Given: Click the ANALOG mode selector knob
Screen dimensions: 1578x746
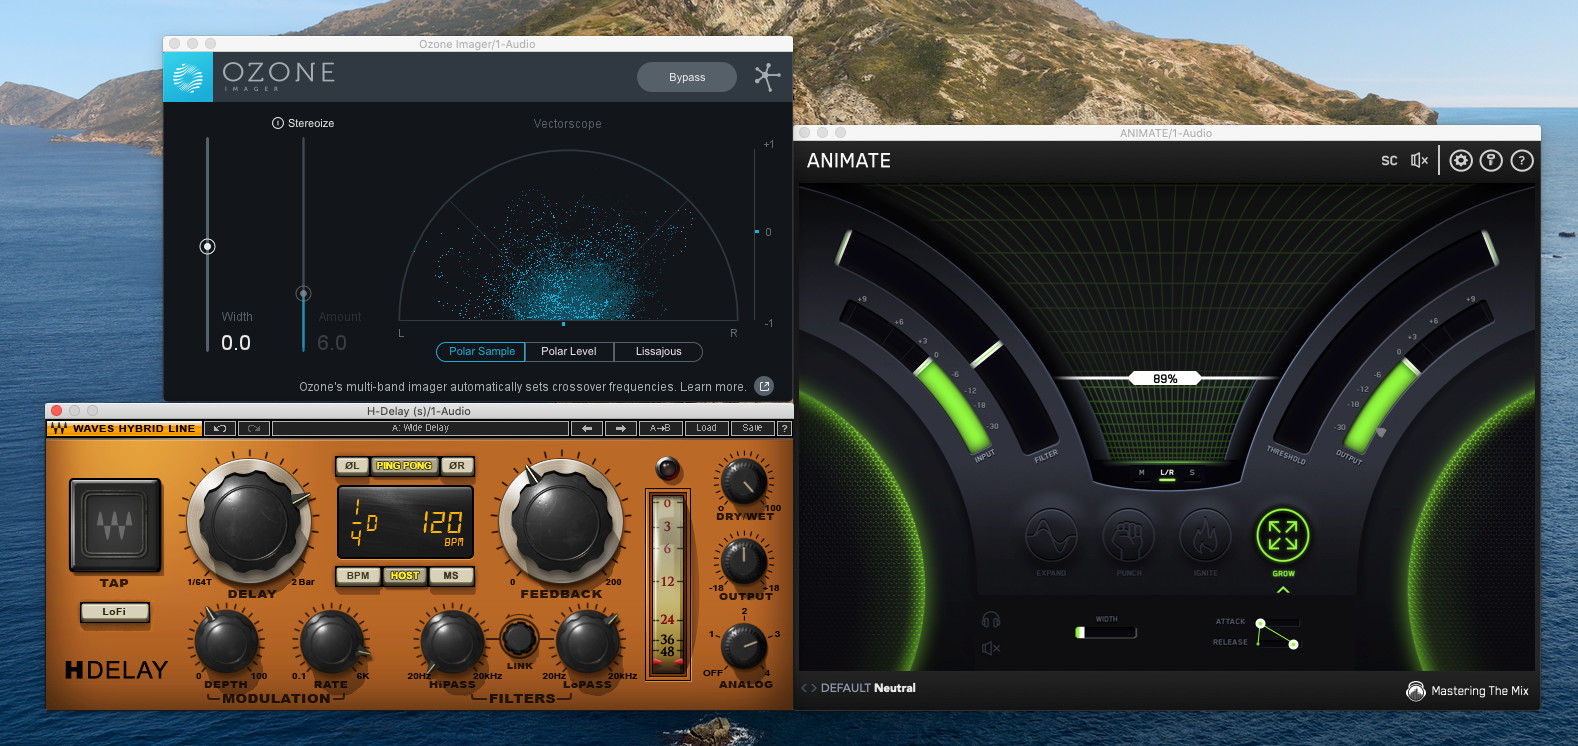Looking at the screenshot, I should 744,647.
